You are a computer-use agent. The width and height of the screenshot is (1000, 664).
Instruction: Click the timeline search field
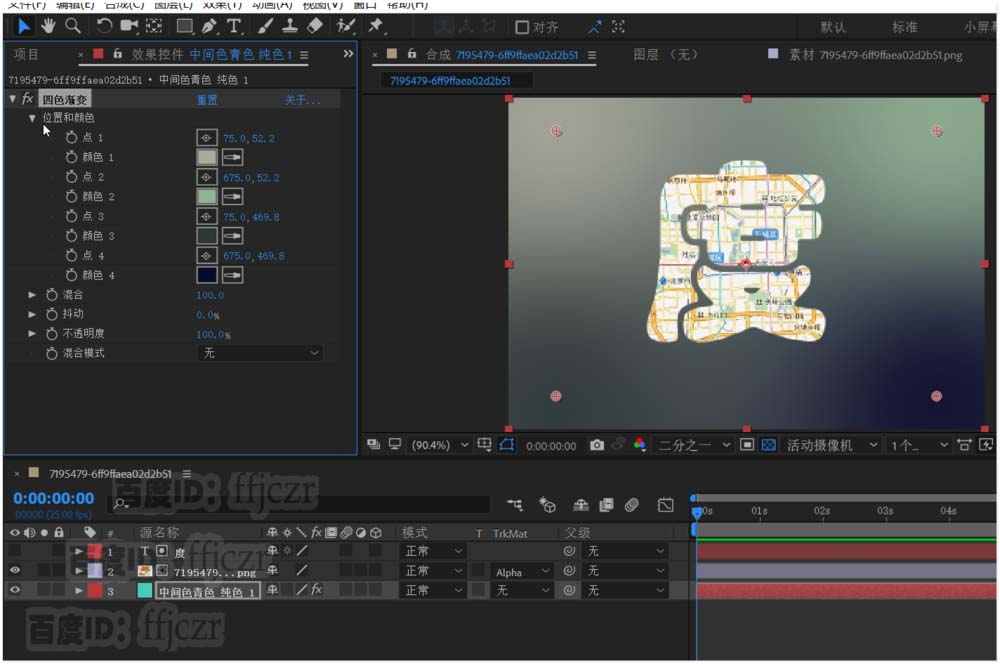pyautogui.click(x=300, y=504)
